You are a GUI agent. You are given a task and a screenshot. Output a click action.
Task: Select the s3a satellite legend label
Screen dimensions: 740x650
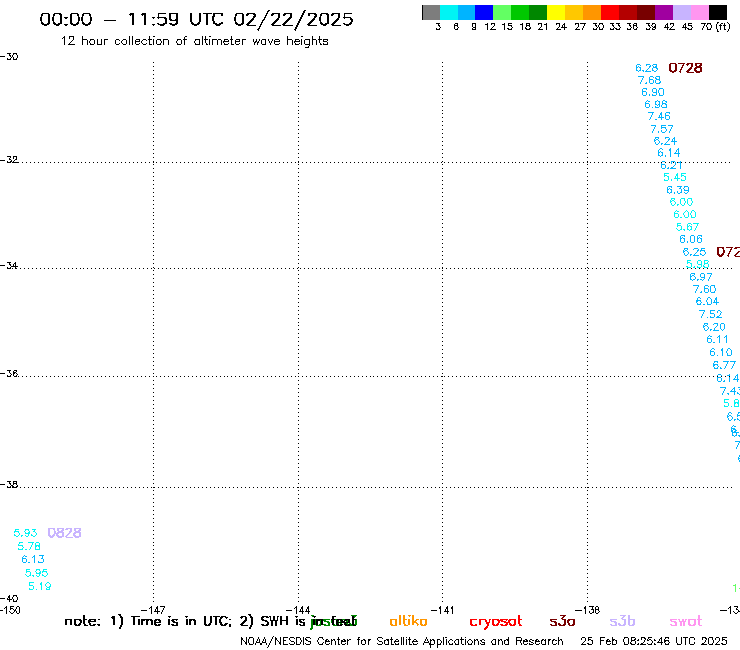pyautogui.click(x=562, y=622)
